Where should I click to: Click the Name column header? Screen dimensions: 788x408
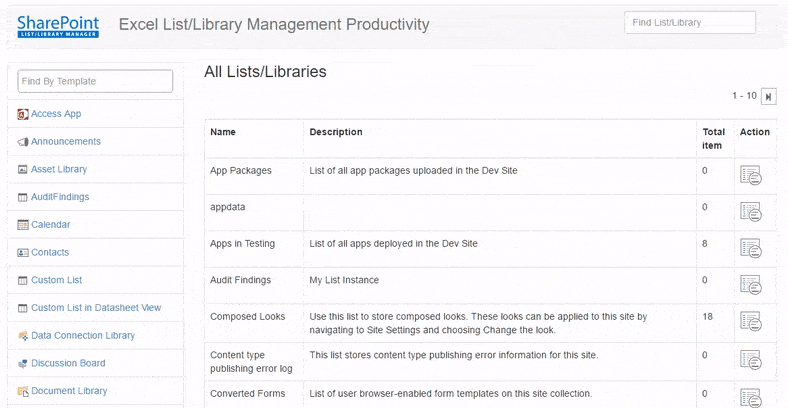coord(223,132)
